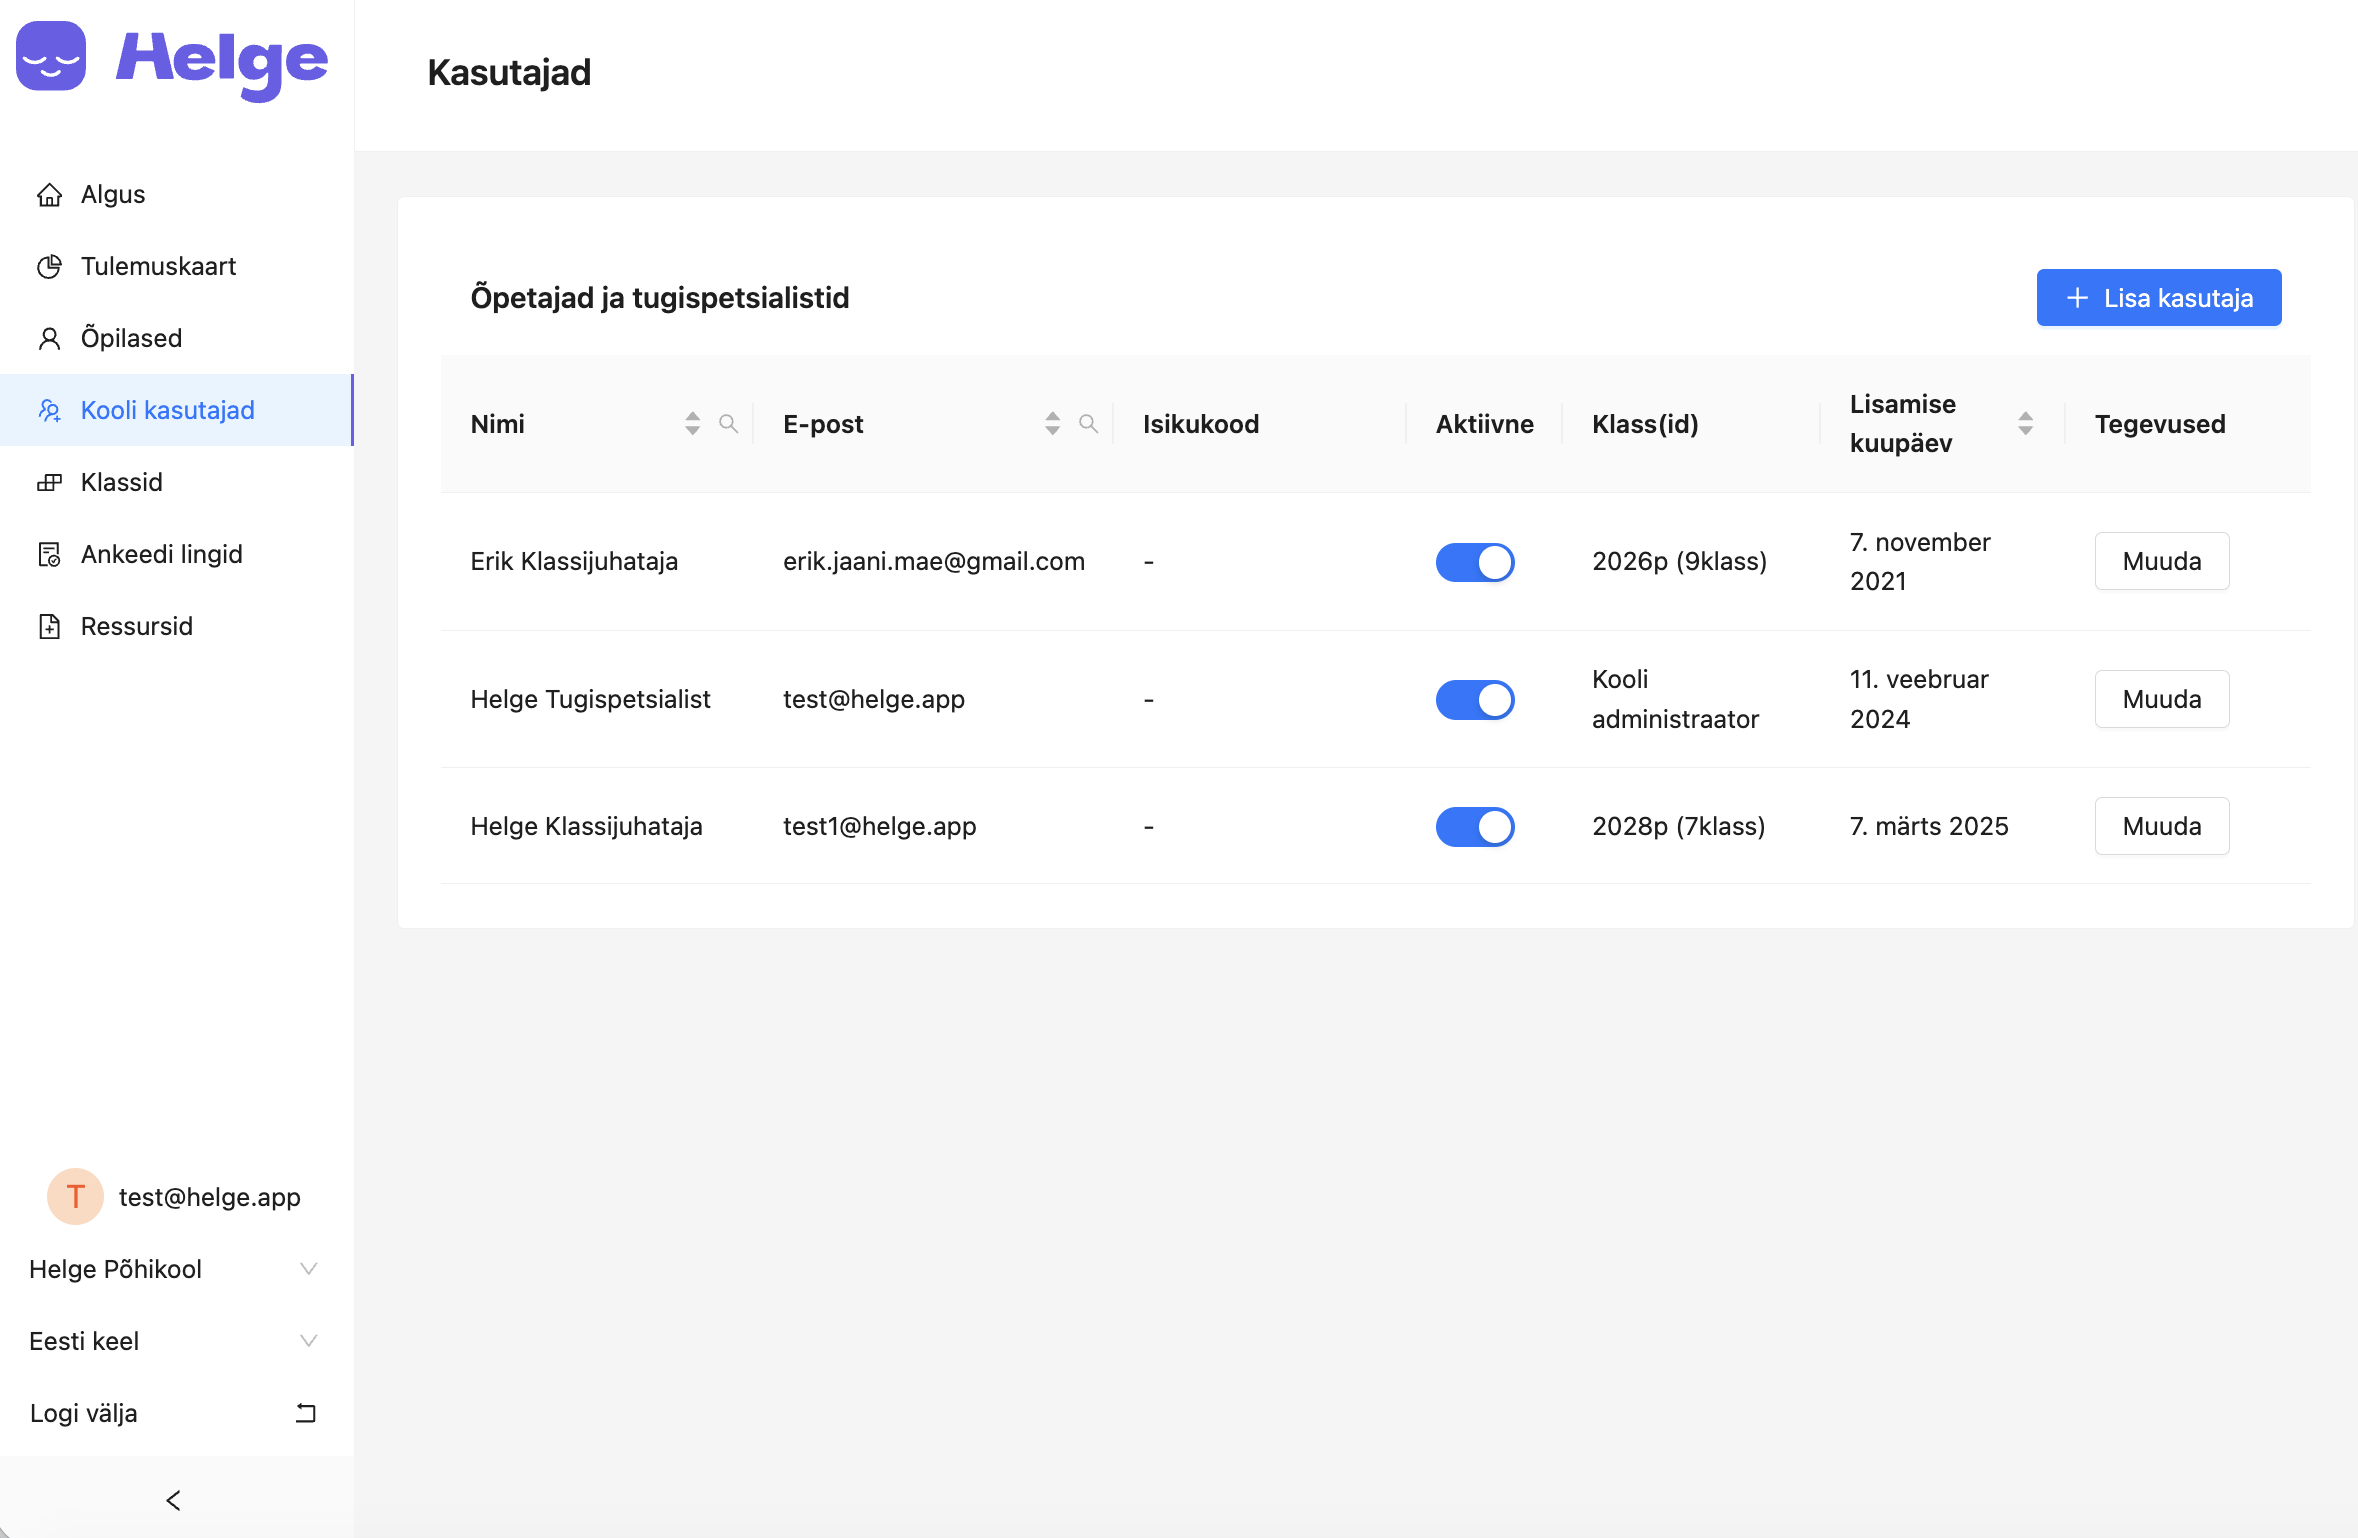Sort by Lisamise kuupäev arrows
Image resolution: width=2358 pixels, height=1538 pixels.
pyautogui.click(x=2025, y=424)
